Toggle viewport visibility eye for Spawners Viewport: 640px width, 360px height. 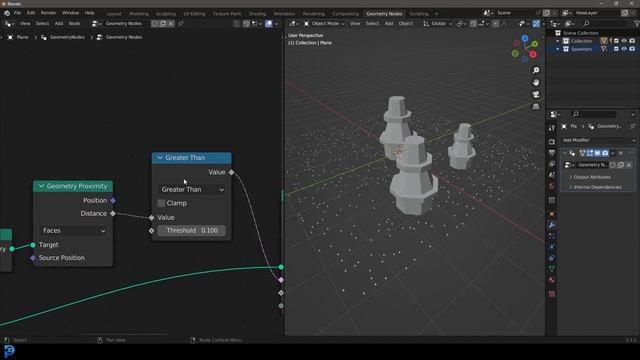coord(624,49)
